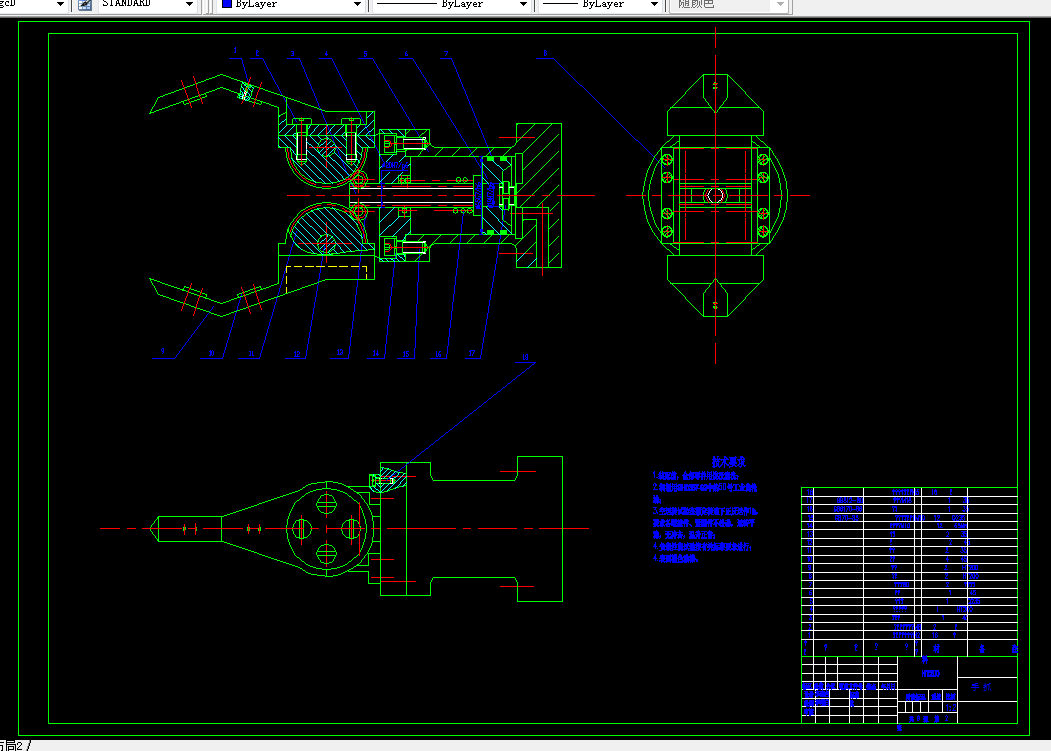Expand the lineweight ByLayer dropdown arrow
The width and height of the screenshot is (1051, 751).
[654, 4]
